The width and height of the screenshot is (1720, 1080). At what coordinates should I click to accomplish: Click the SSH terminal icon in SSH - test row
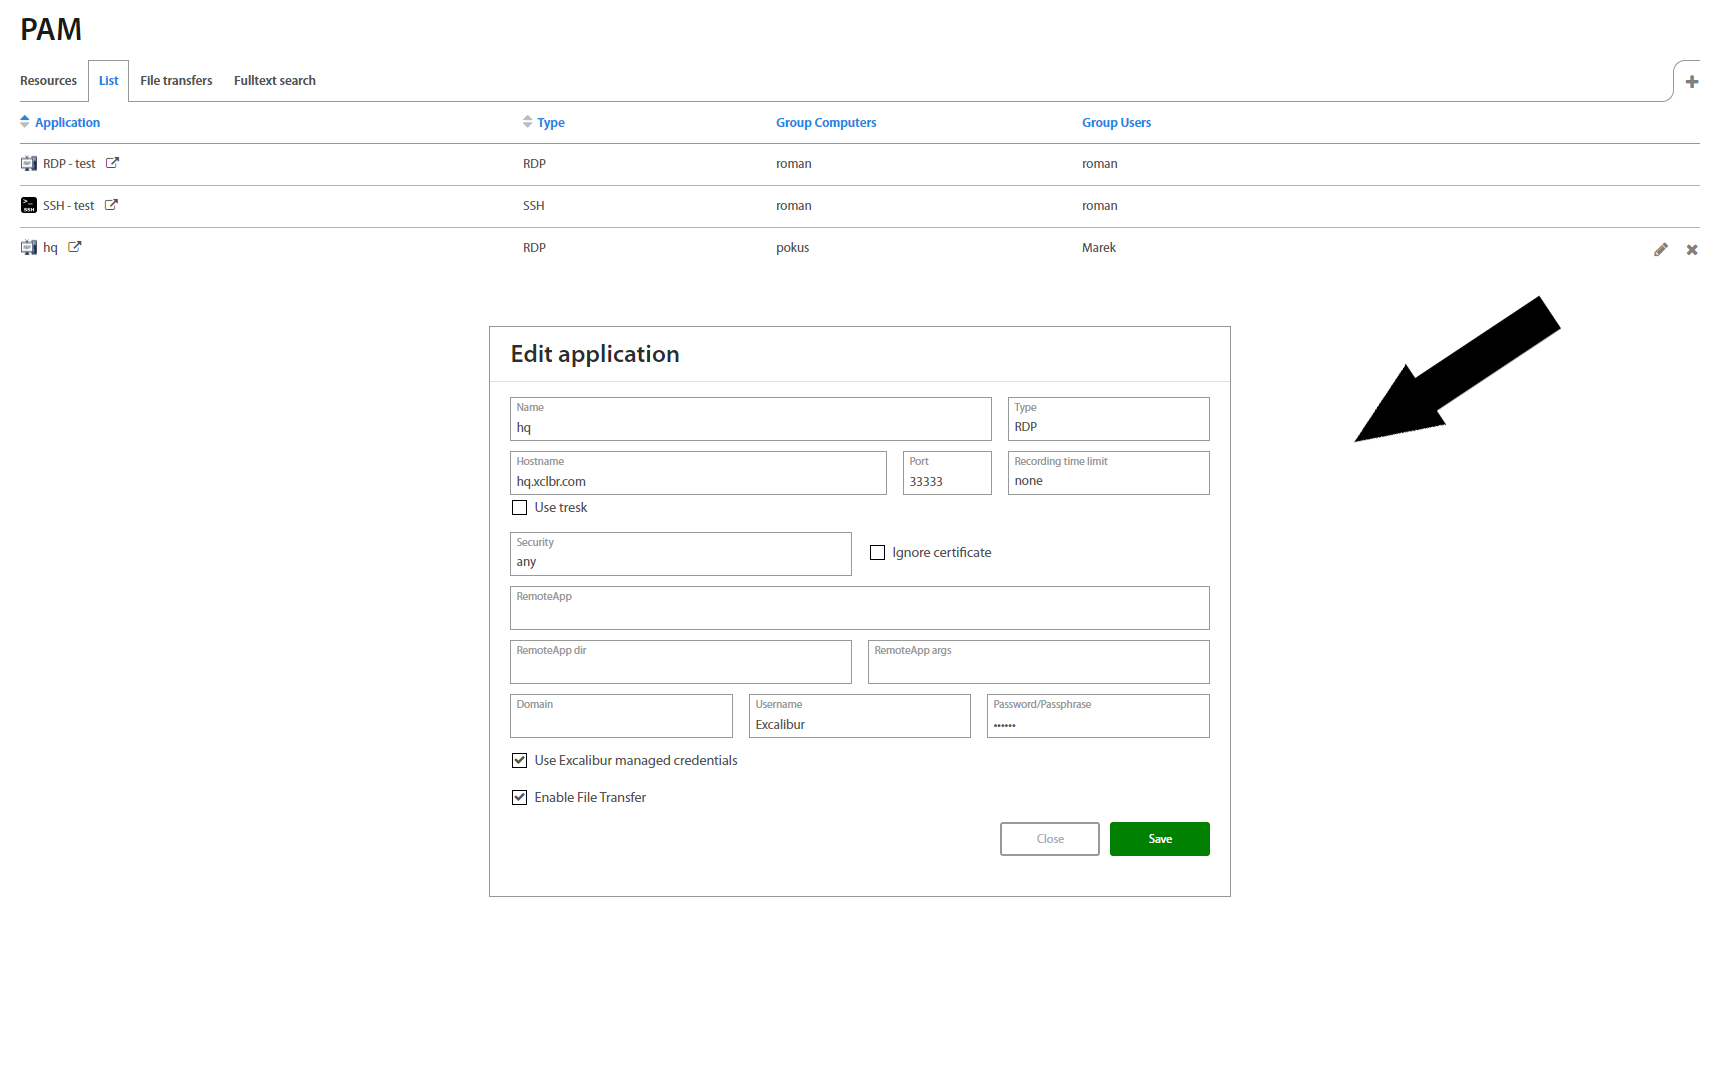coord(29,205)
